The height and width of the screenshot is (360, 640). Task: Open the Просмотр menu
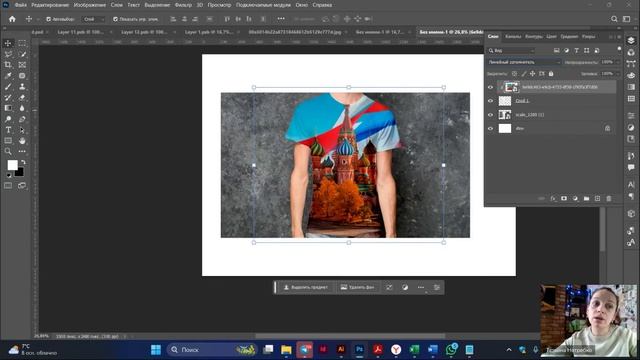click(219, 5)
